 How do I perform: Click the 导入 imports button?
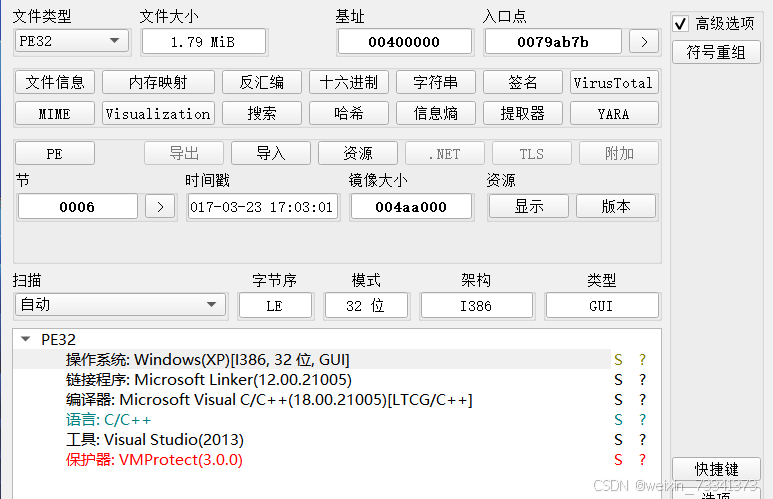(271, 153)
